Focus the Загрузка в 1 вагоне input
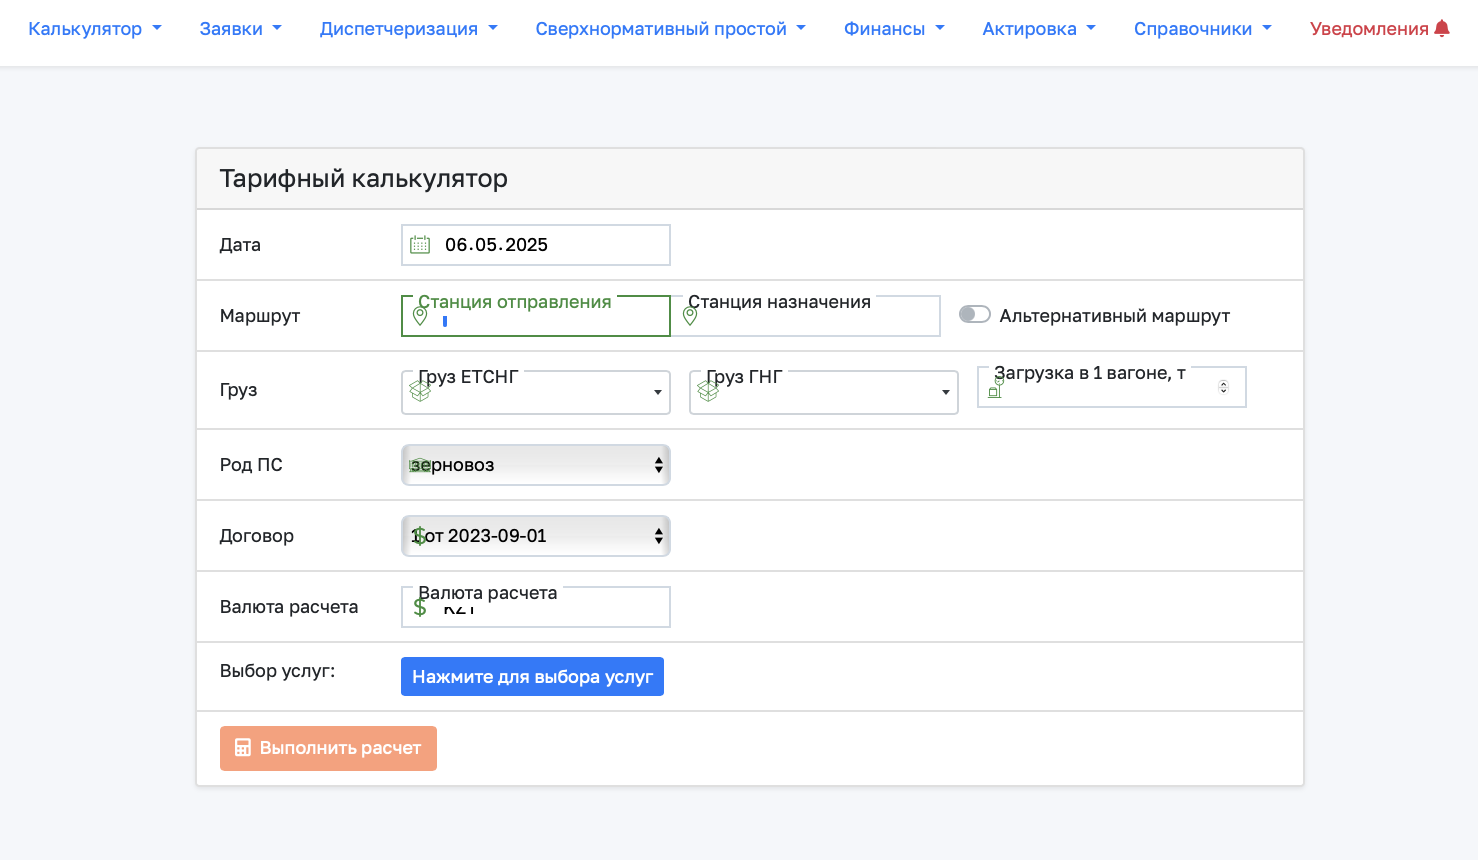 click(1112, 387)
